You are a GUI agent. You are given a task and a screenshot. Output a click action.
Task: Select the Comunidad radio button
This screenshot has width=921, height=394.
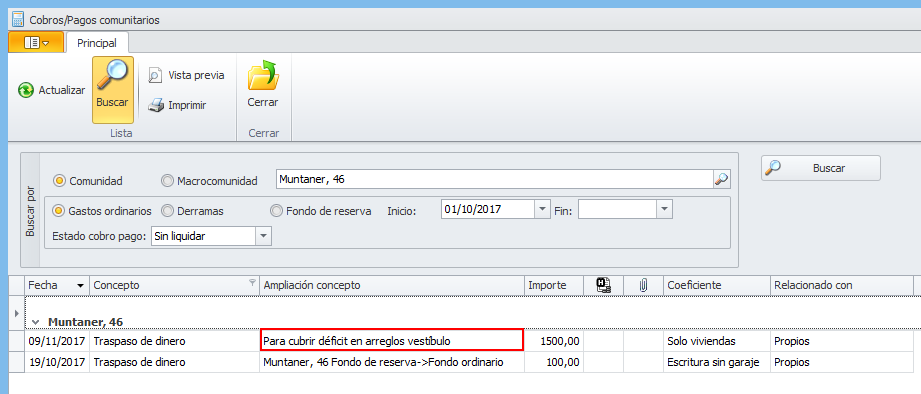pyautogui.click(x=59, y=181)
